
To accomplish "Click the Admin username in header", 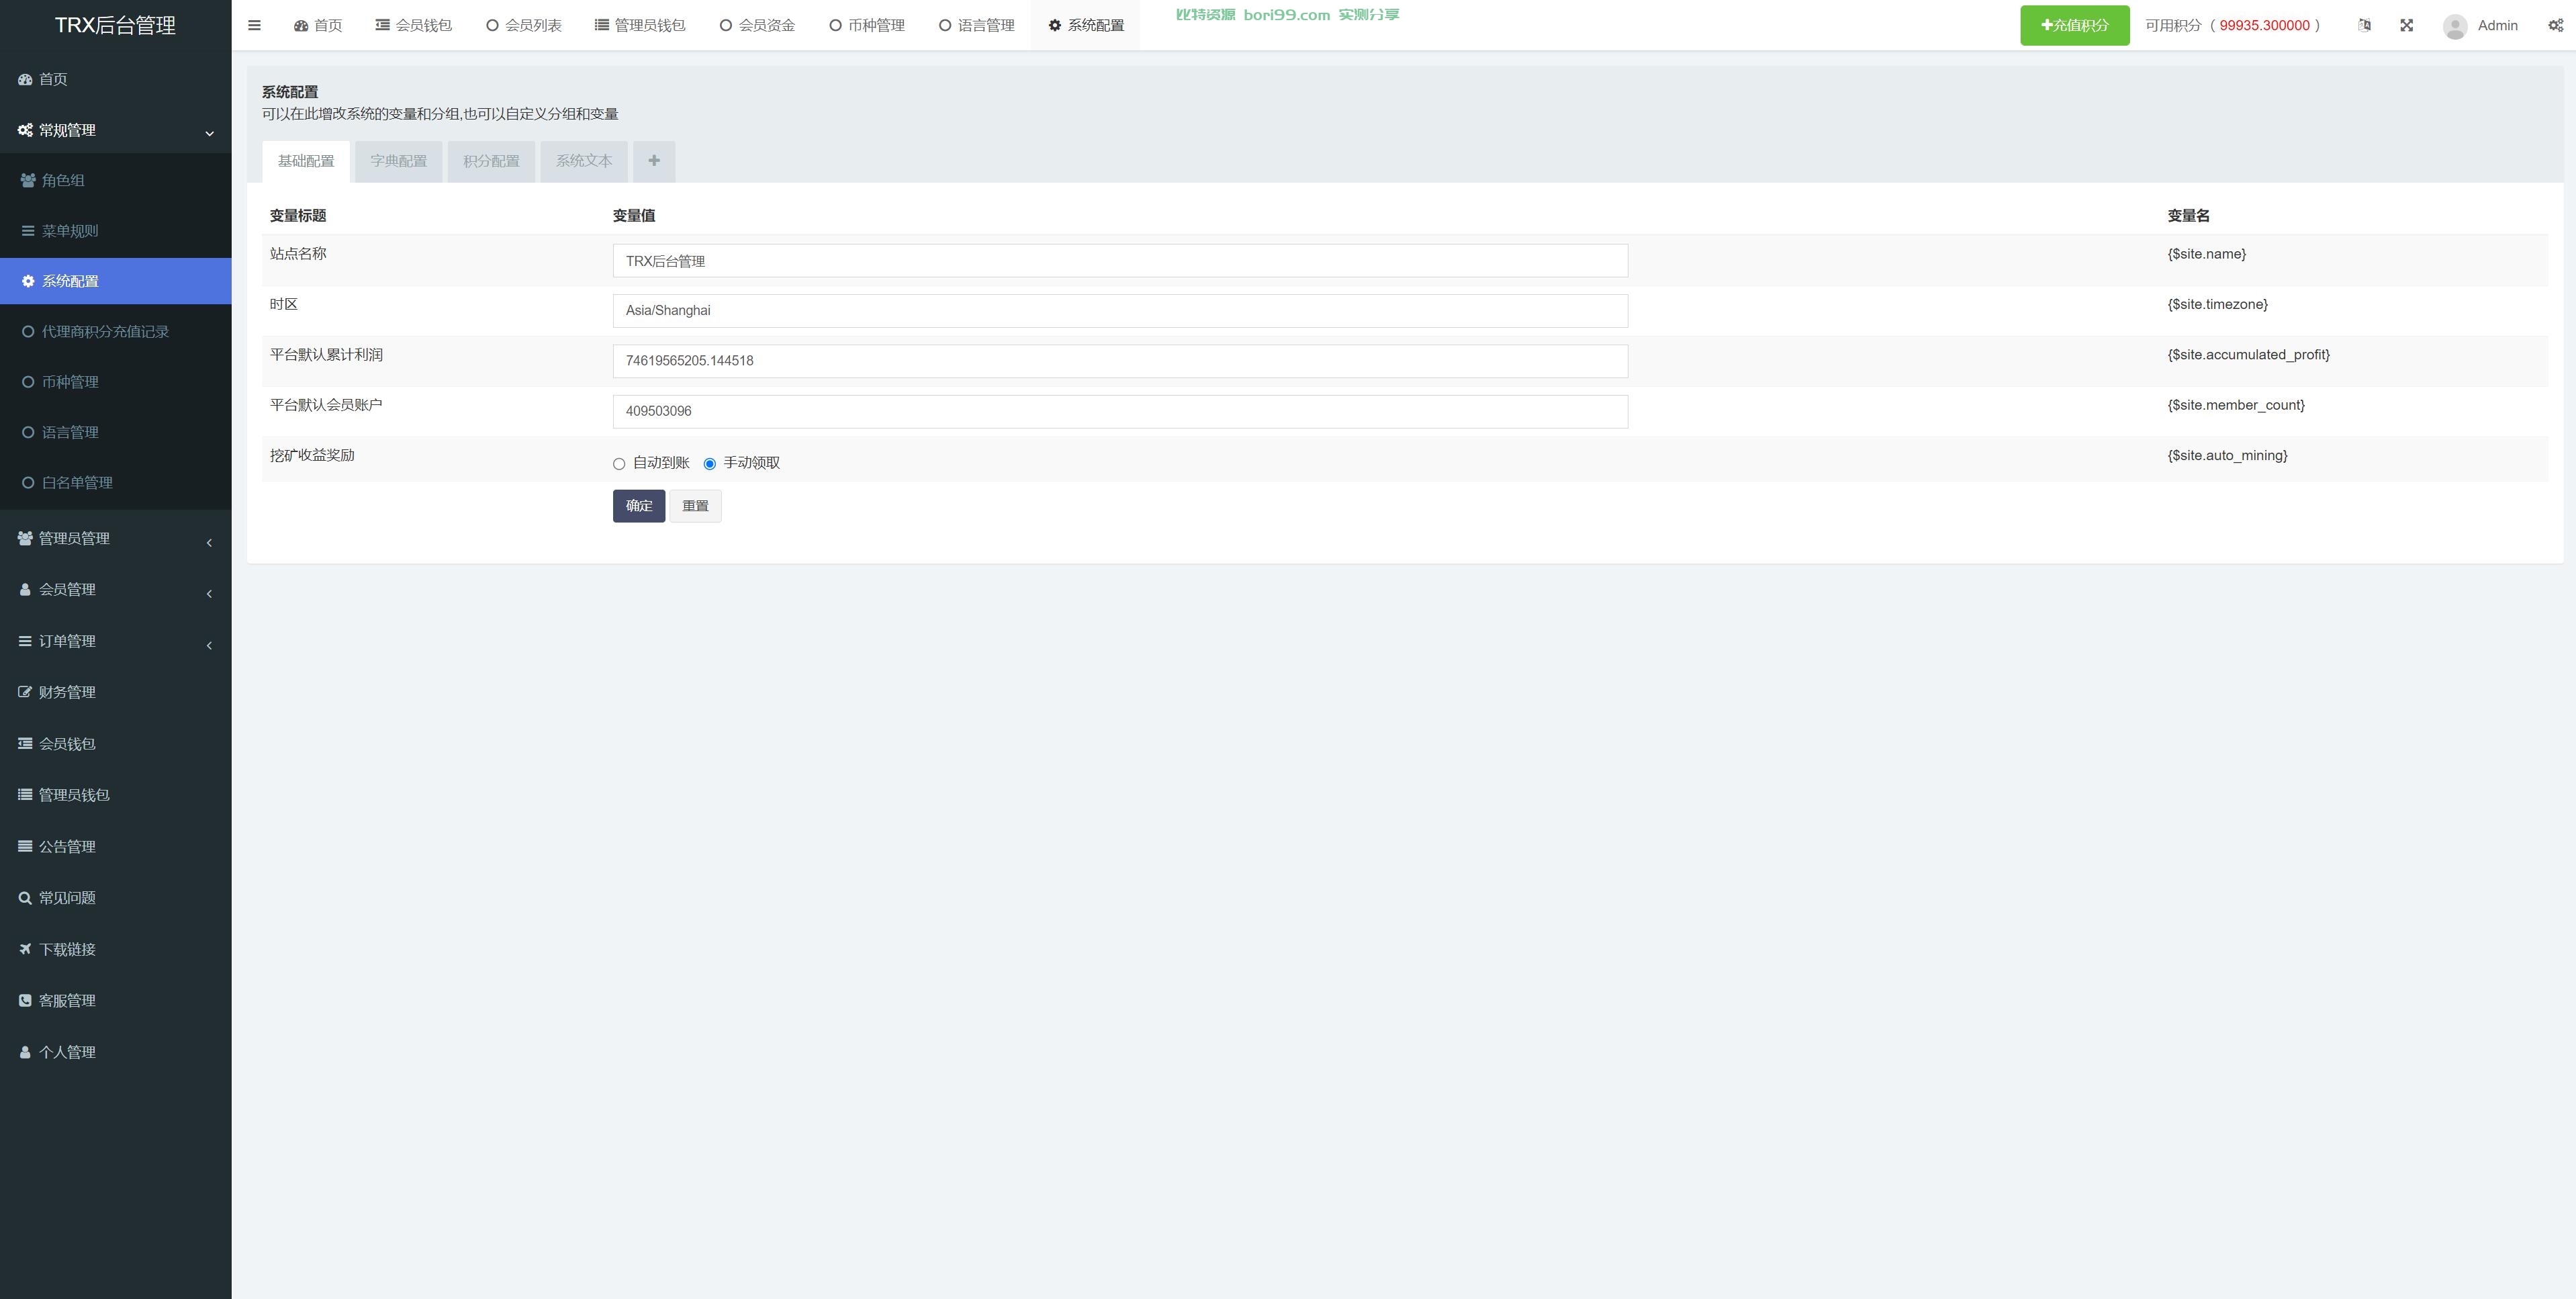I will (x=2497, y=25).
